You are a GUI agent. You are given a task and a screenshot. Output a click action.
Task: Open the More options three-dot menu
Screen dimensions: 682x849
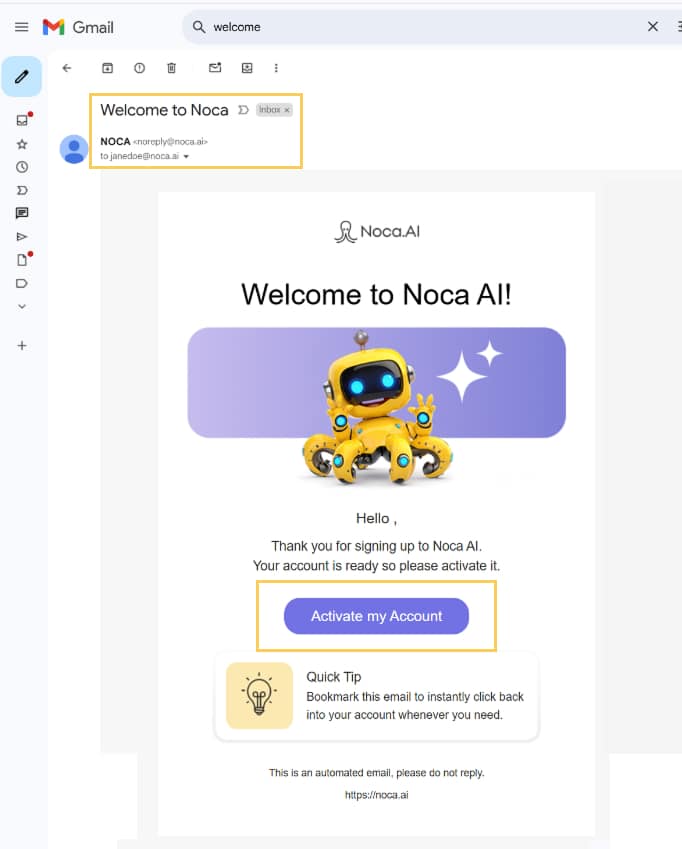[x=276, y=68]
